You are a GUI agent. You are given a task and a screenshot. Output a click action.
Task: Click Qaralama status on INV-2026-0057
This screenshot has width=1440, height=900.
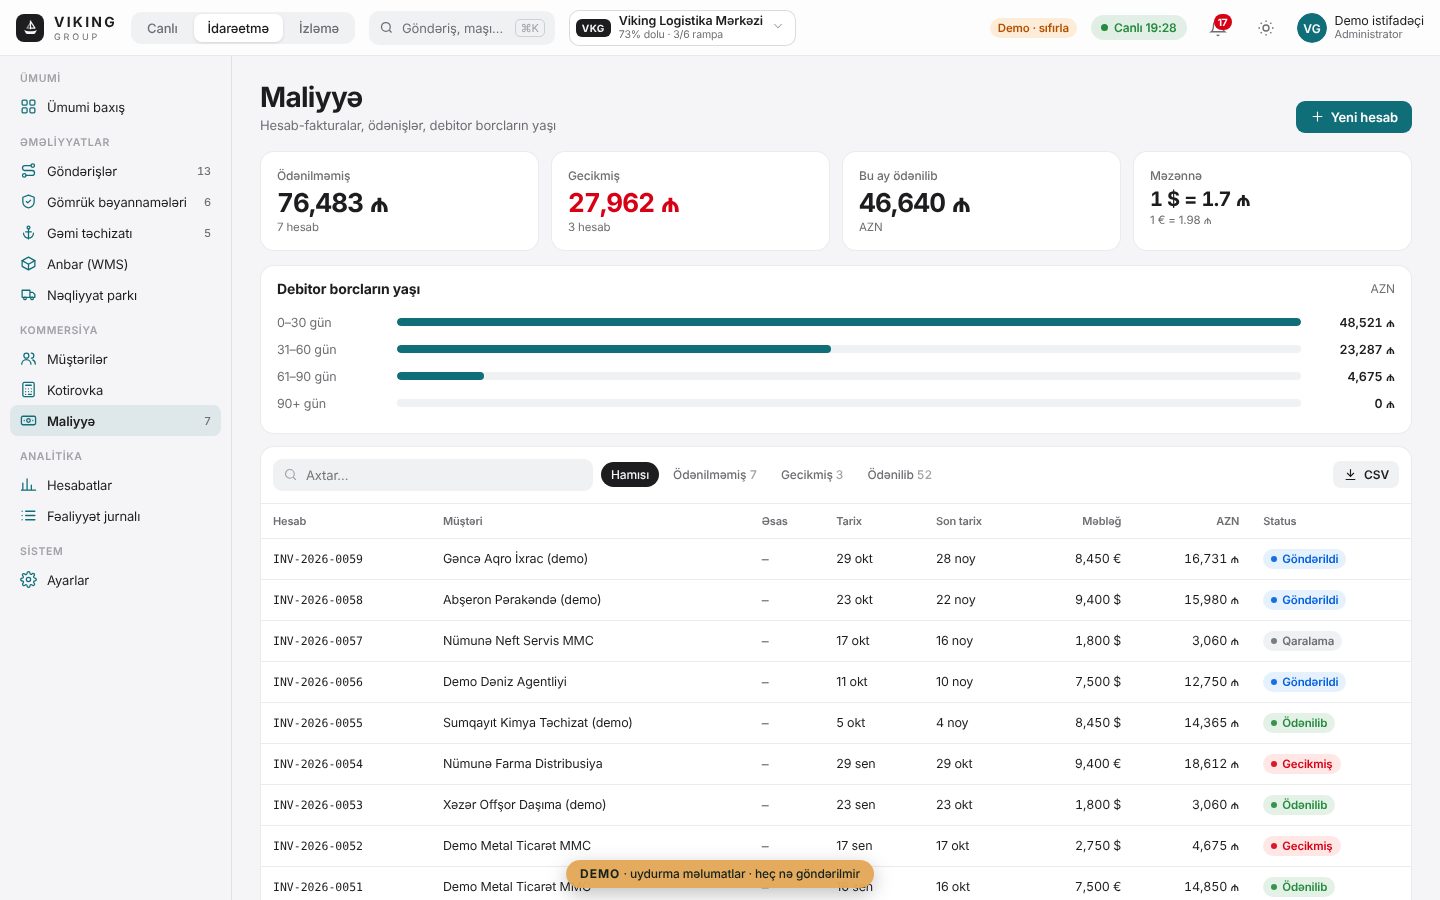coord(1302,641)
